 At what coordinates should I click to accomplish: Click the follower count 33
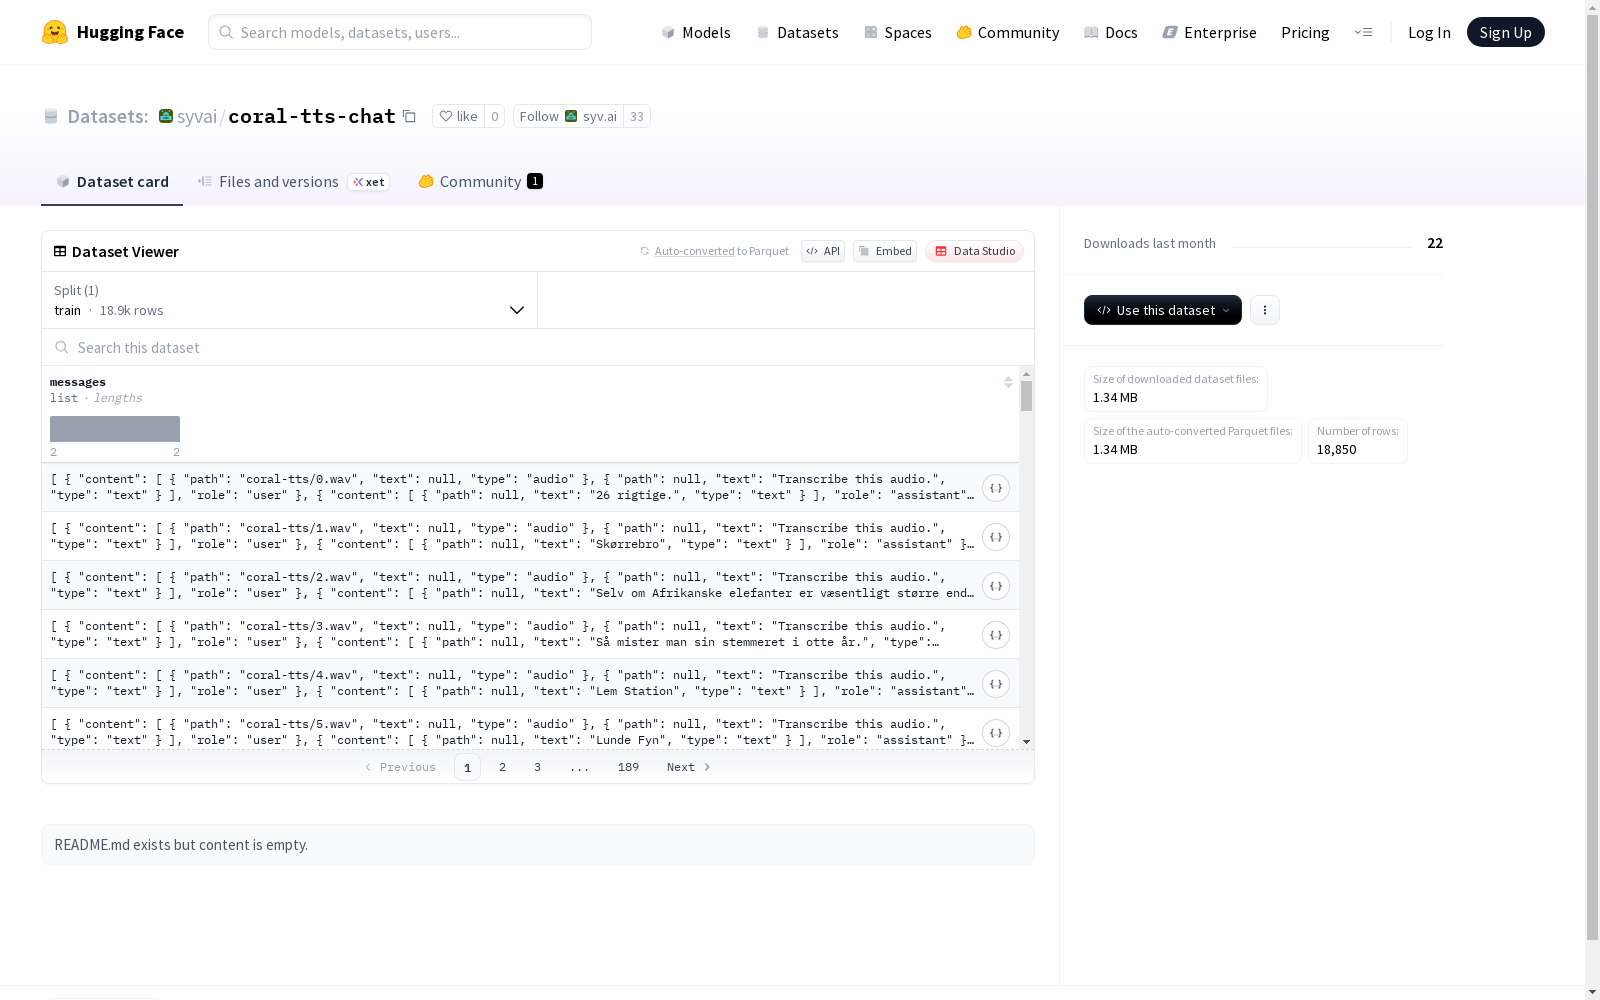(637, 116)
